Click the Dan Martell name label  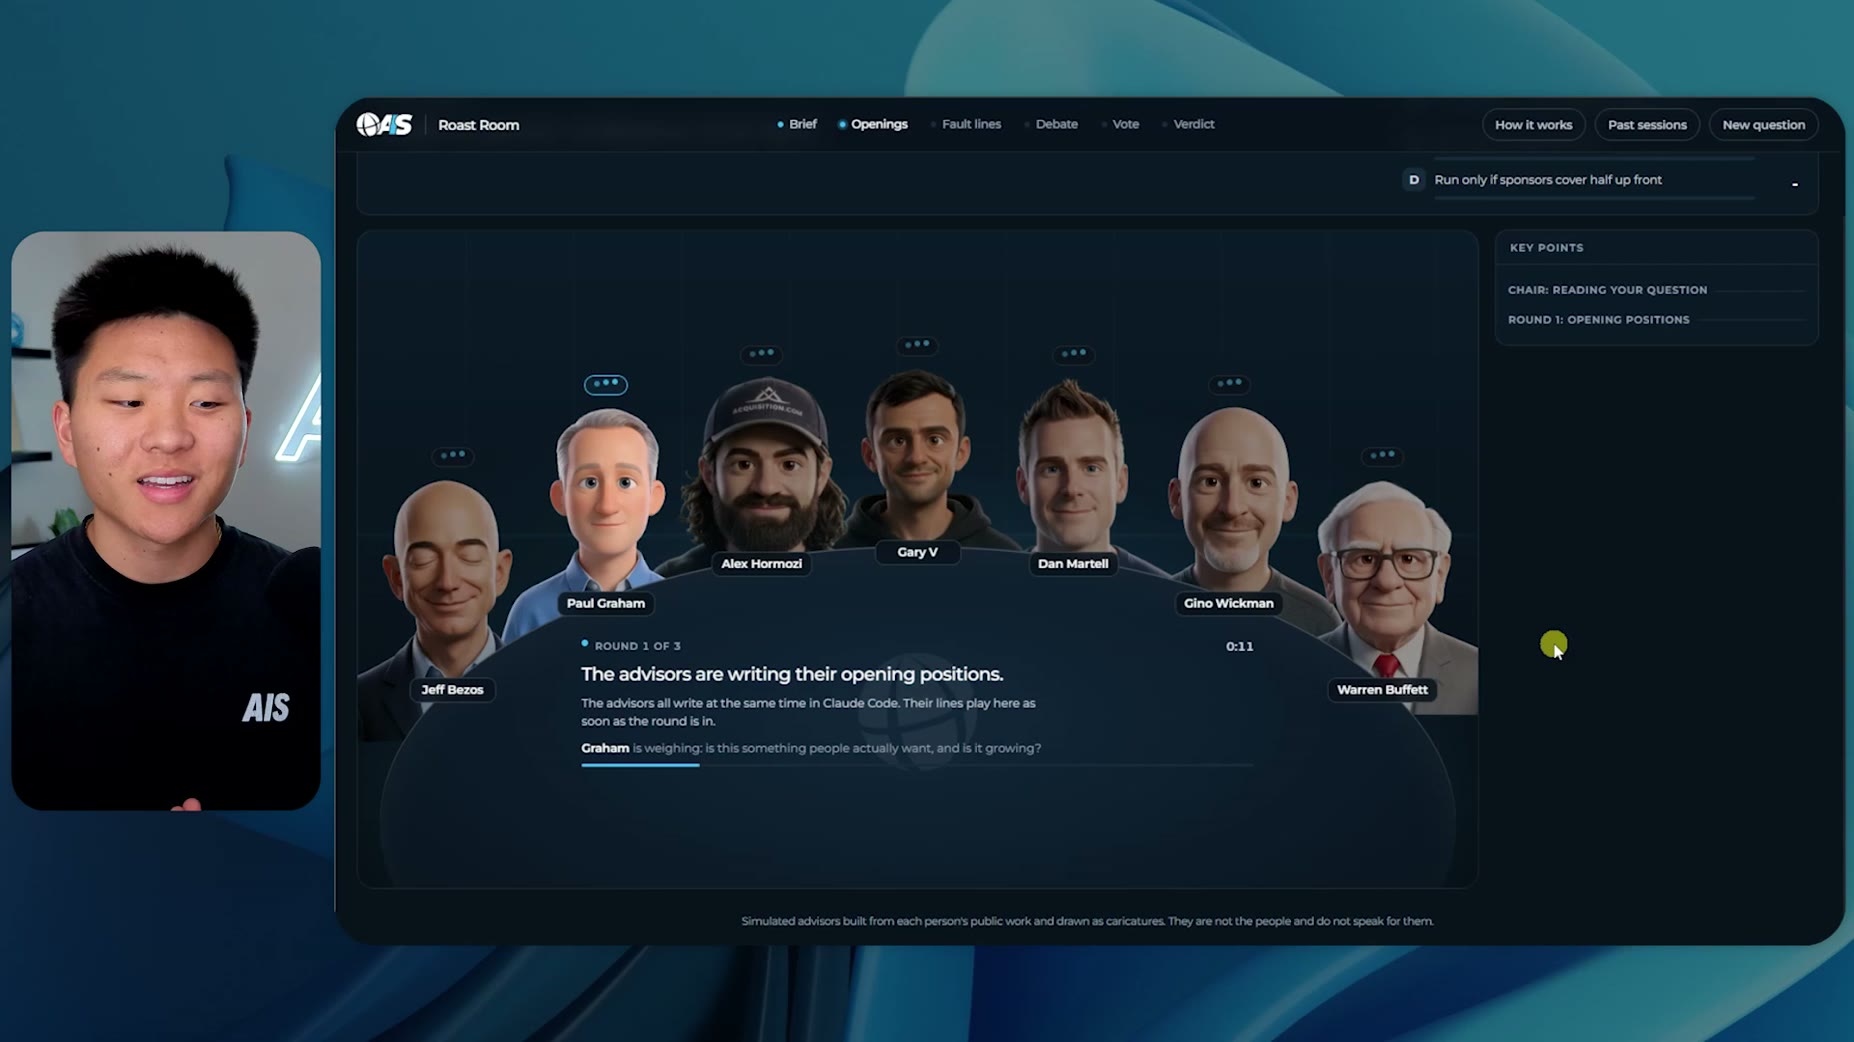[1073, 564]
